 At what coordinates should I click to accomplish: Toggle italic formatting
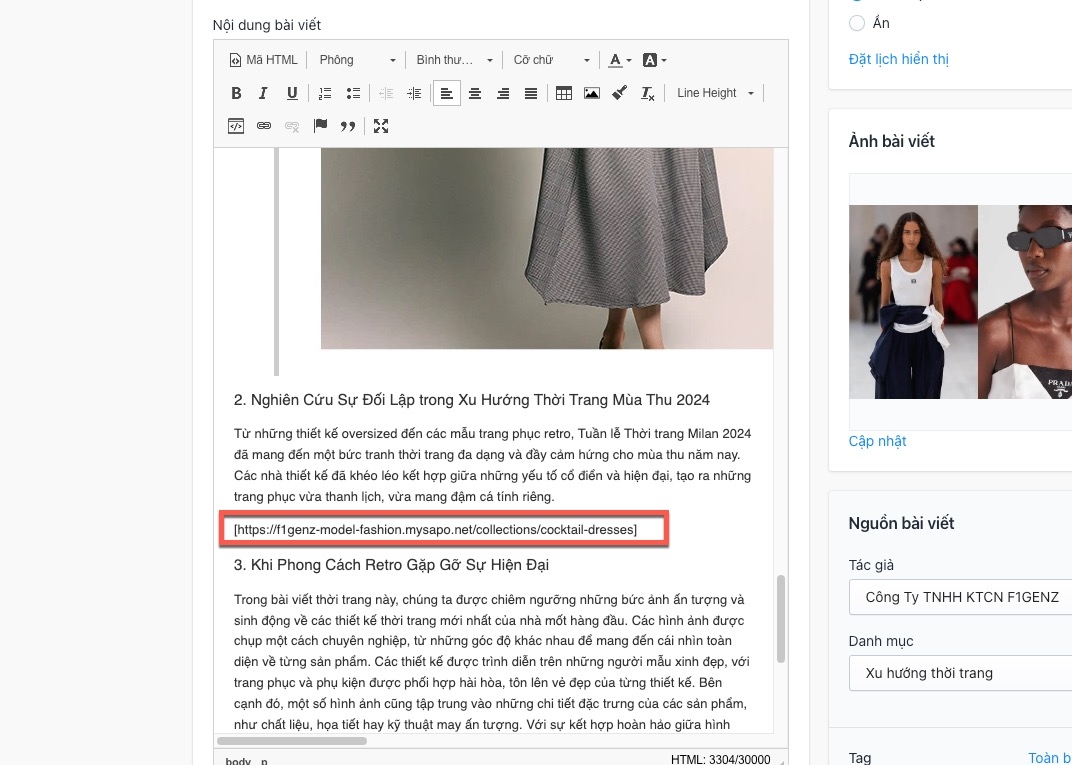263,93
